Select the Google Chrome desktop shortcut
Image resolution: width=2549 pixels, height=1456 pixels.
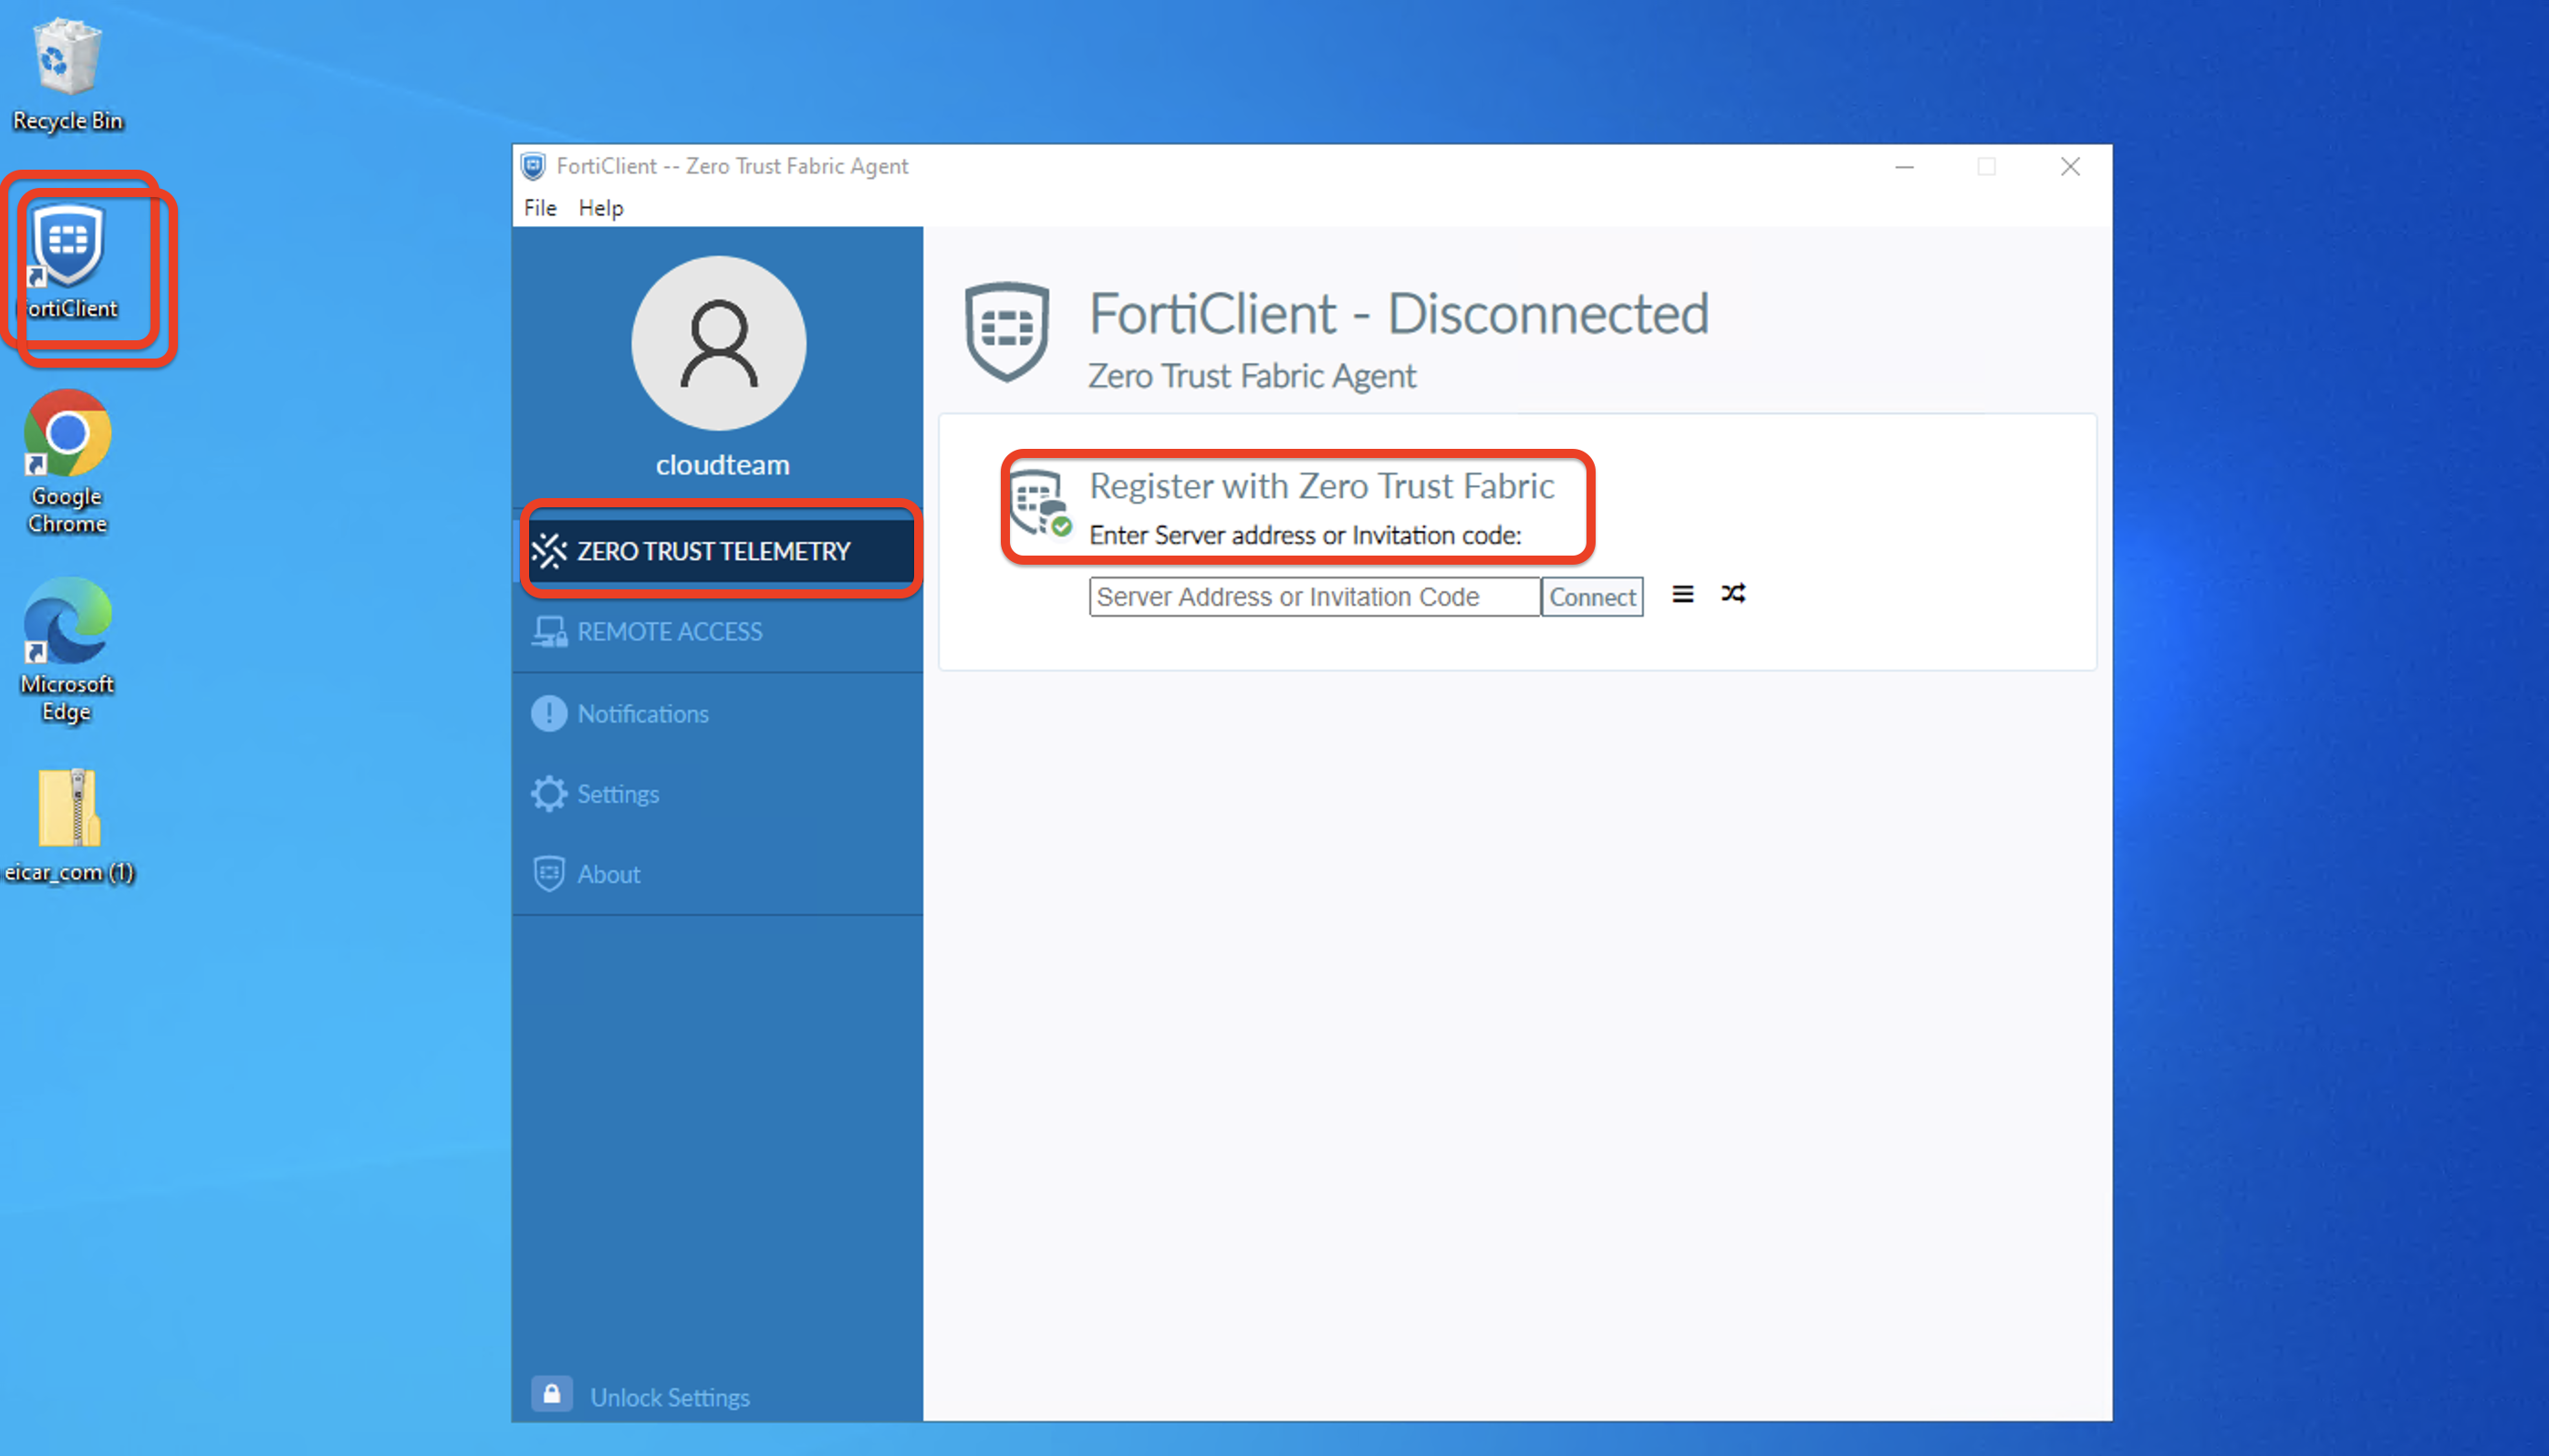point(67,462)
